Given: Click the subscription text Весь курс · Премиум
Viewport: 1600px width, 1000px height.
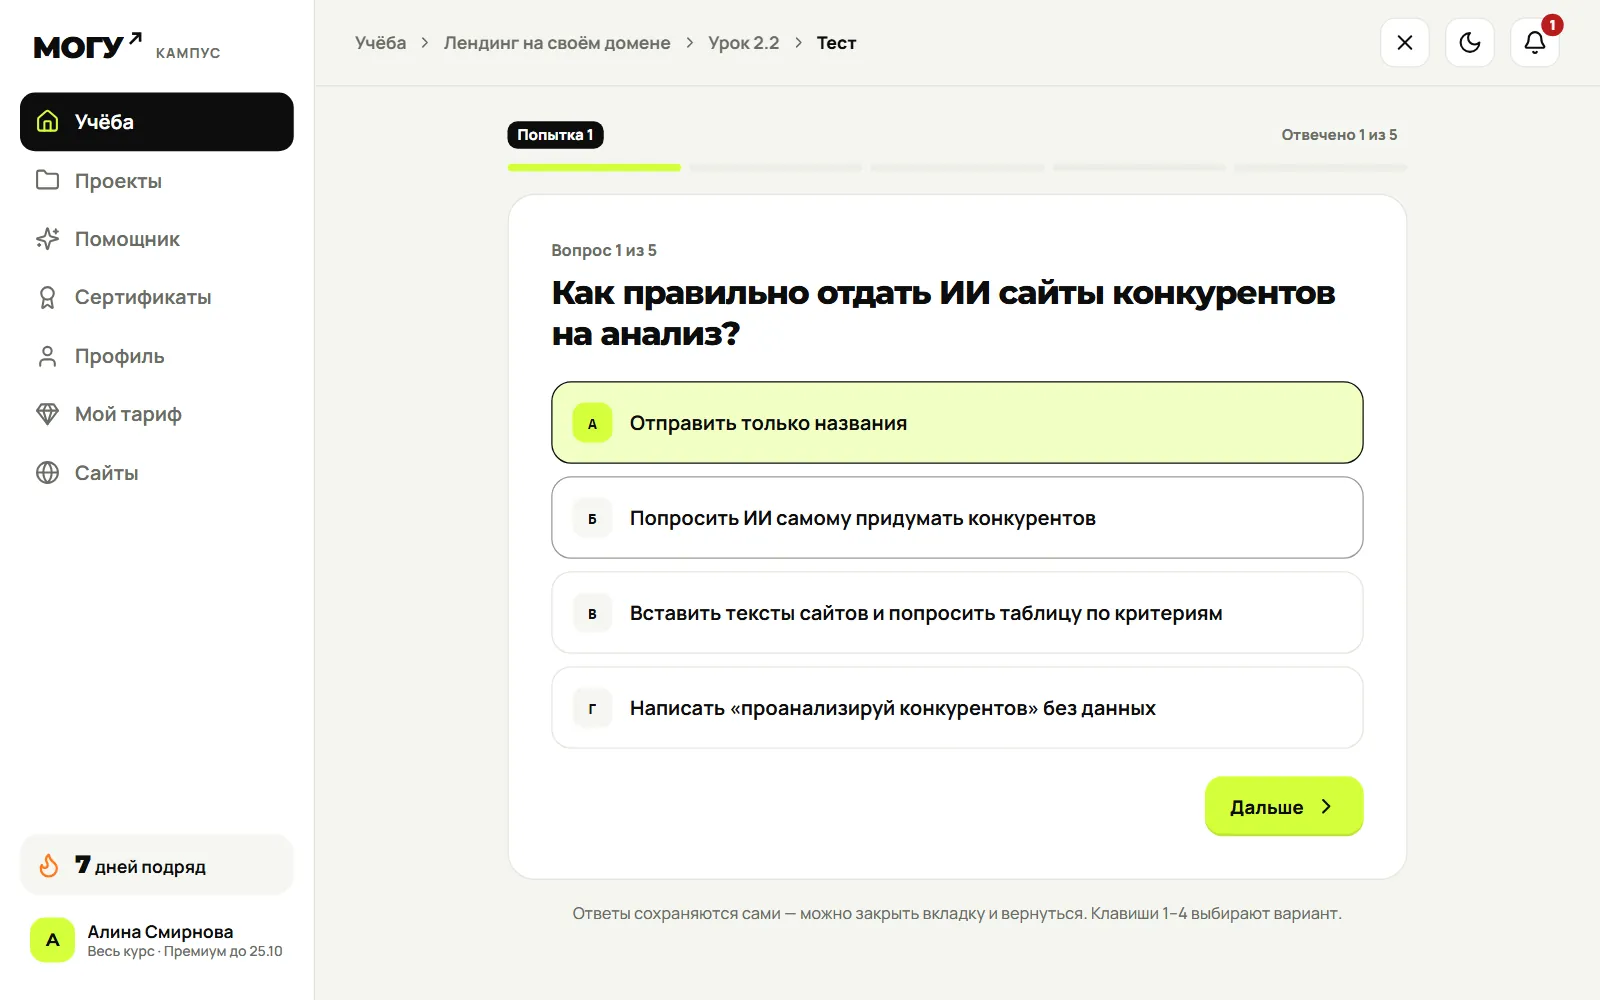Looking at the screenshot, I should point(185,952).
